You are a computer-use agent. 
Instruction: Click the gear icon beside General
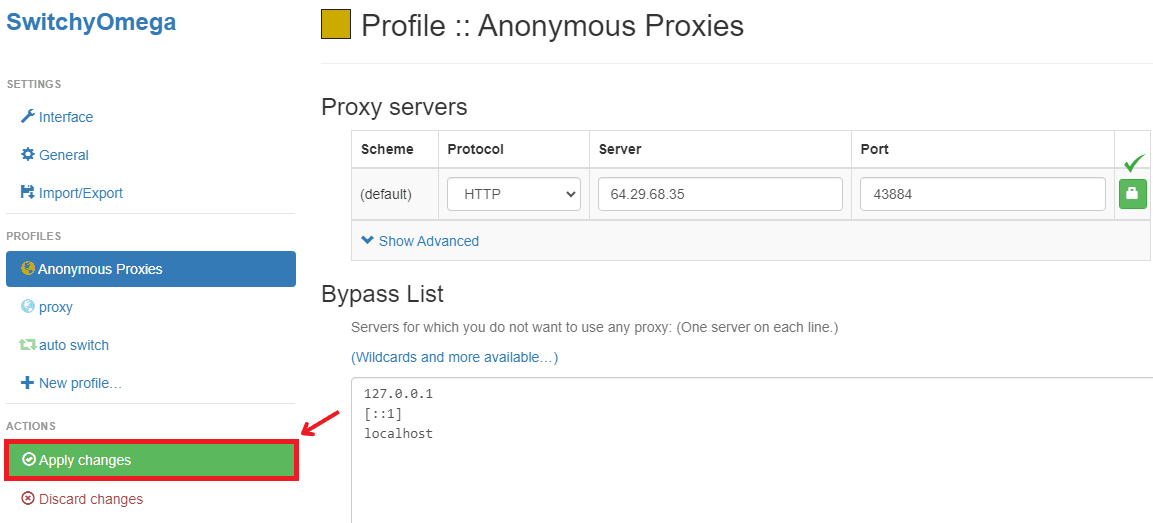pyautogui.click(x=28, y=155)
